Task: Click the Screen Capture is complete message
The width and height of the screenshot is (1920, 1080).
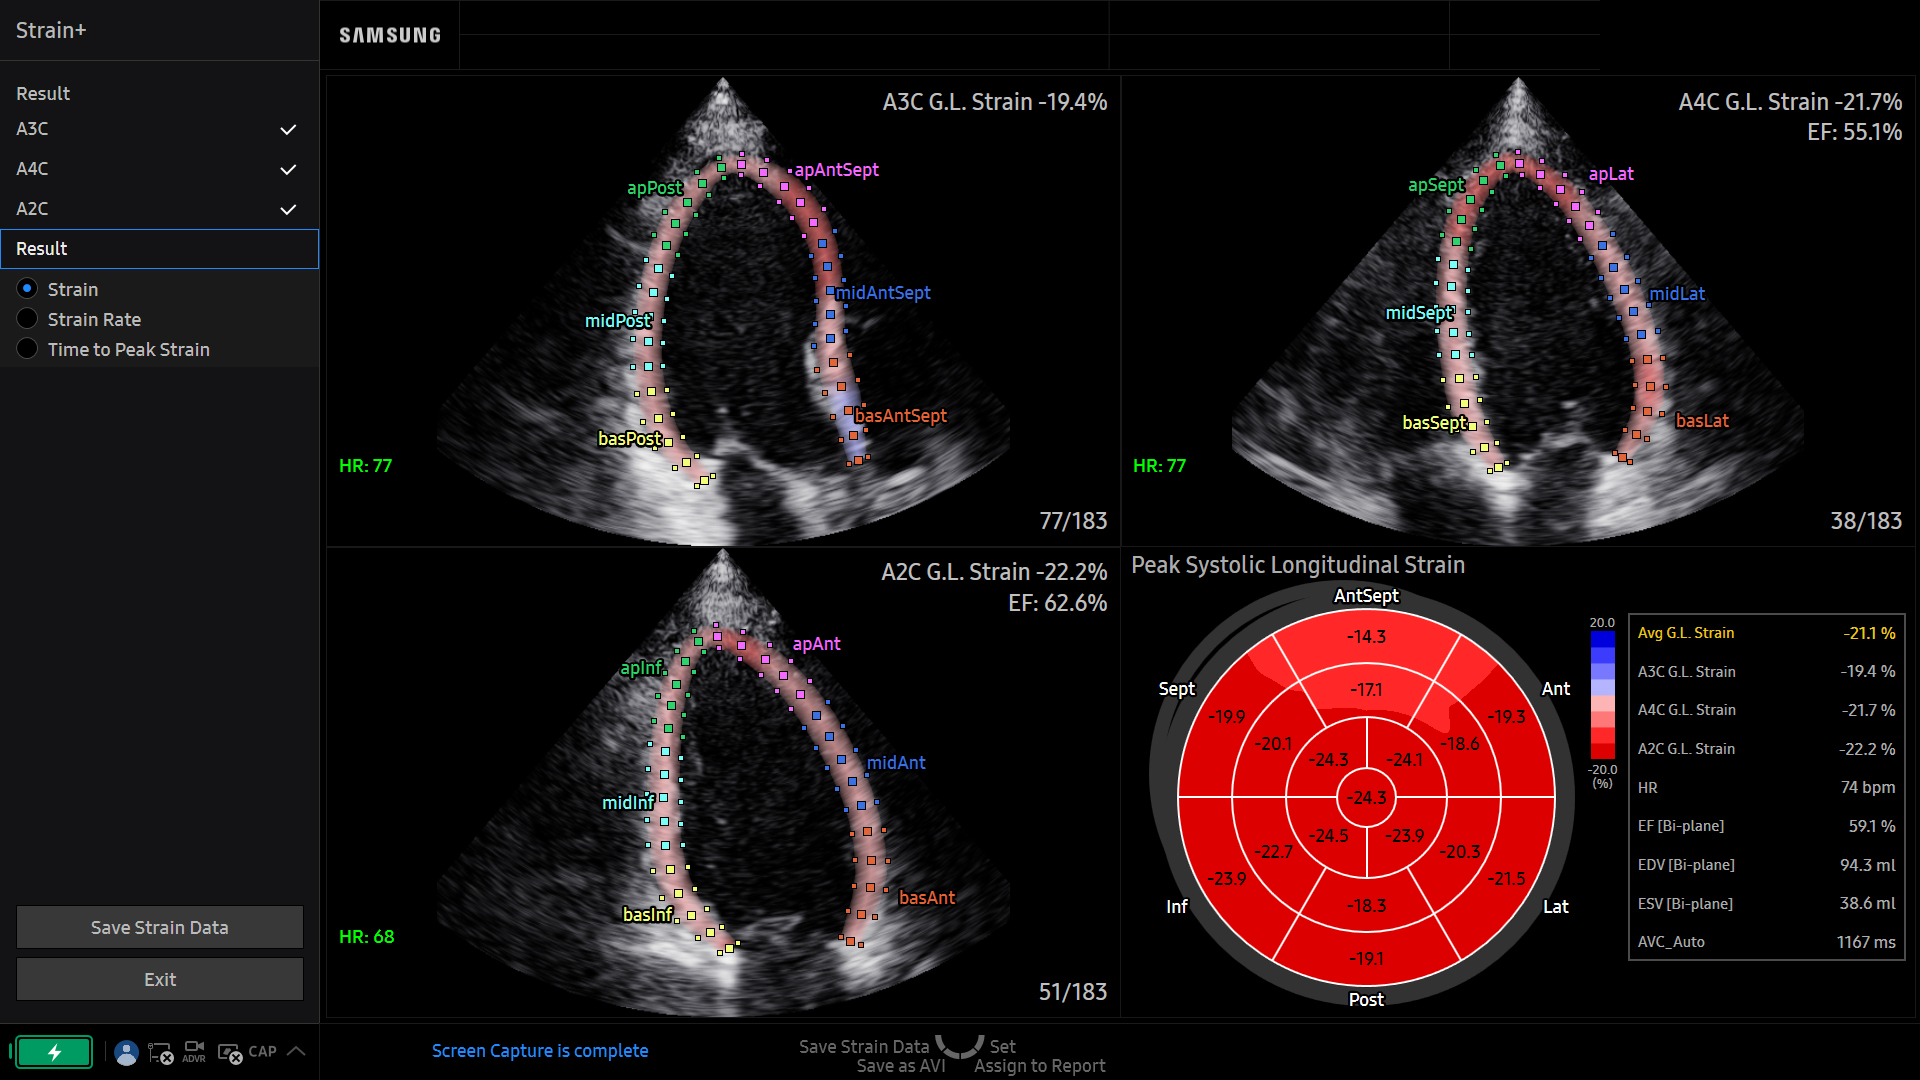Action: 540,1051
